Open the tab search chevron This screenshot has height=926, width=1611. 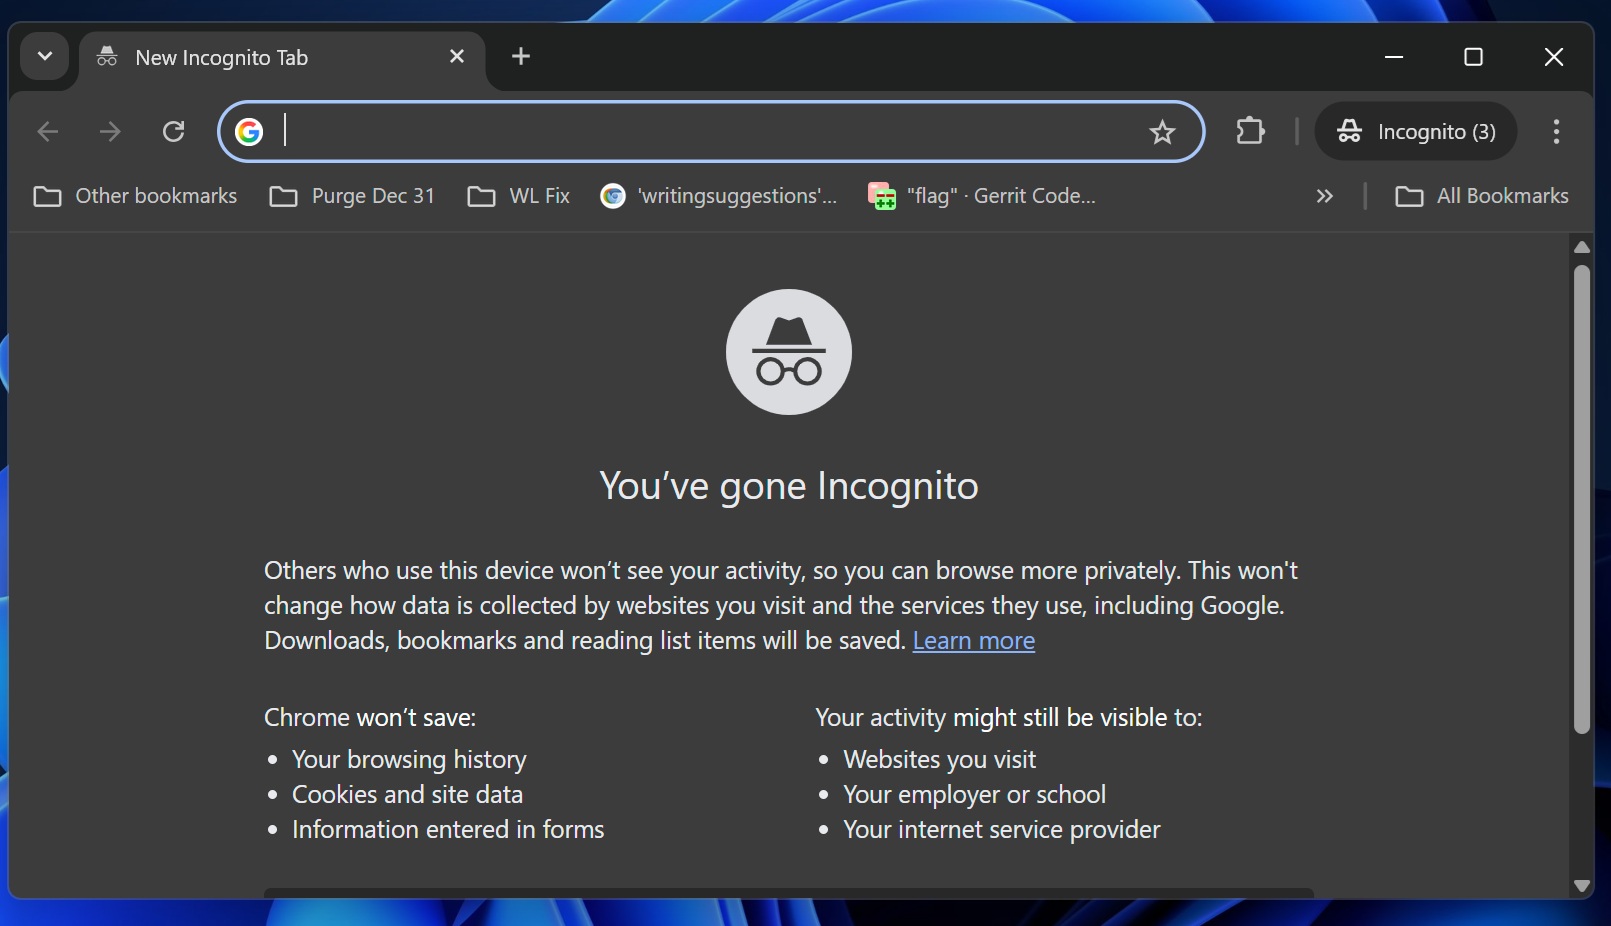tap(44, 57)
